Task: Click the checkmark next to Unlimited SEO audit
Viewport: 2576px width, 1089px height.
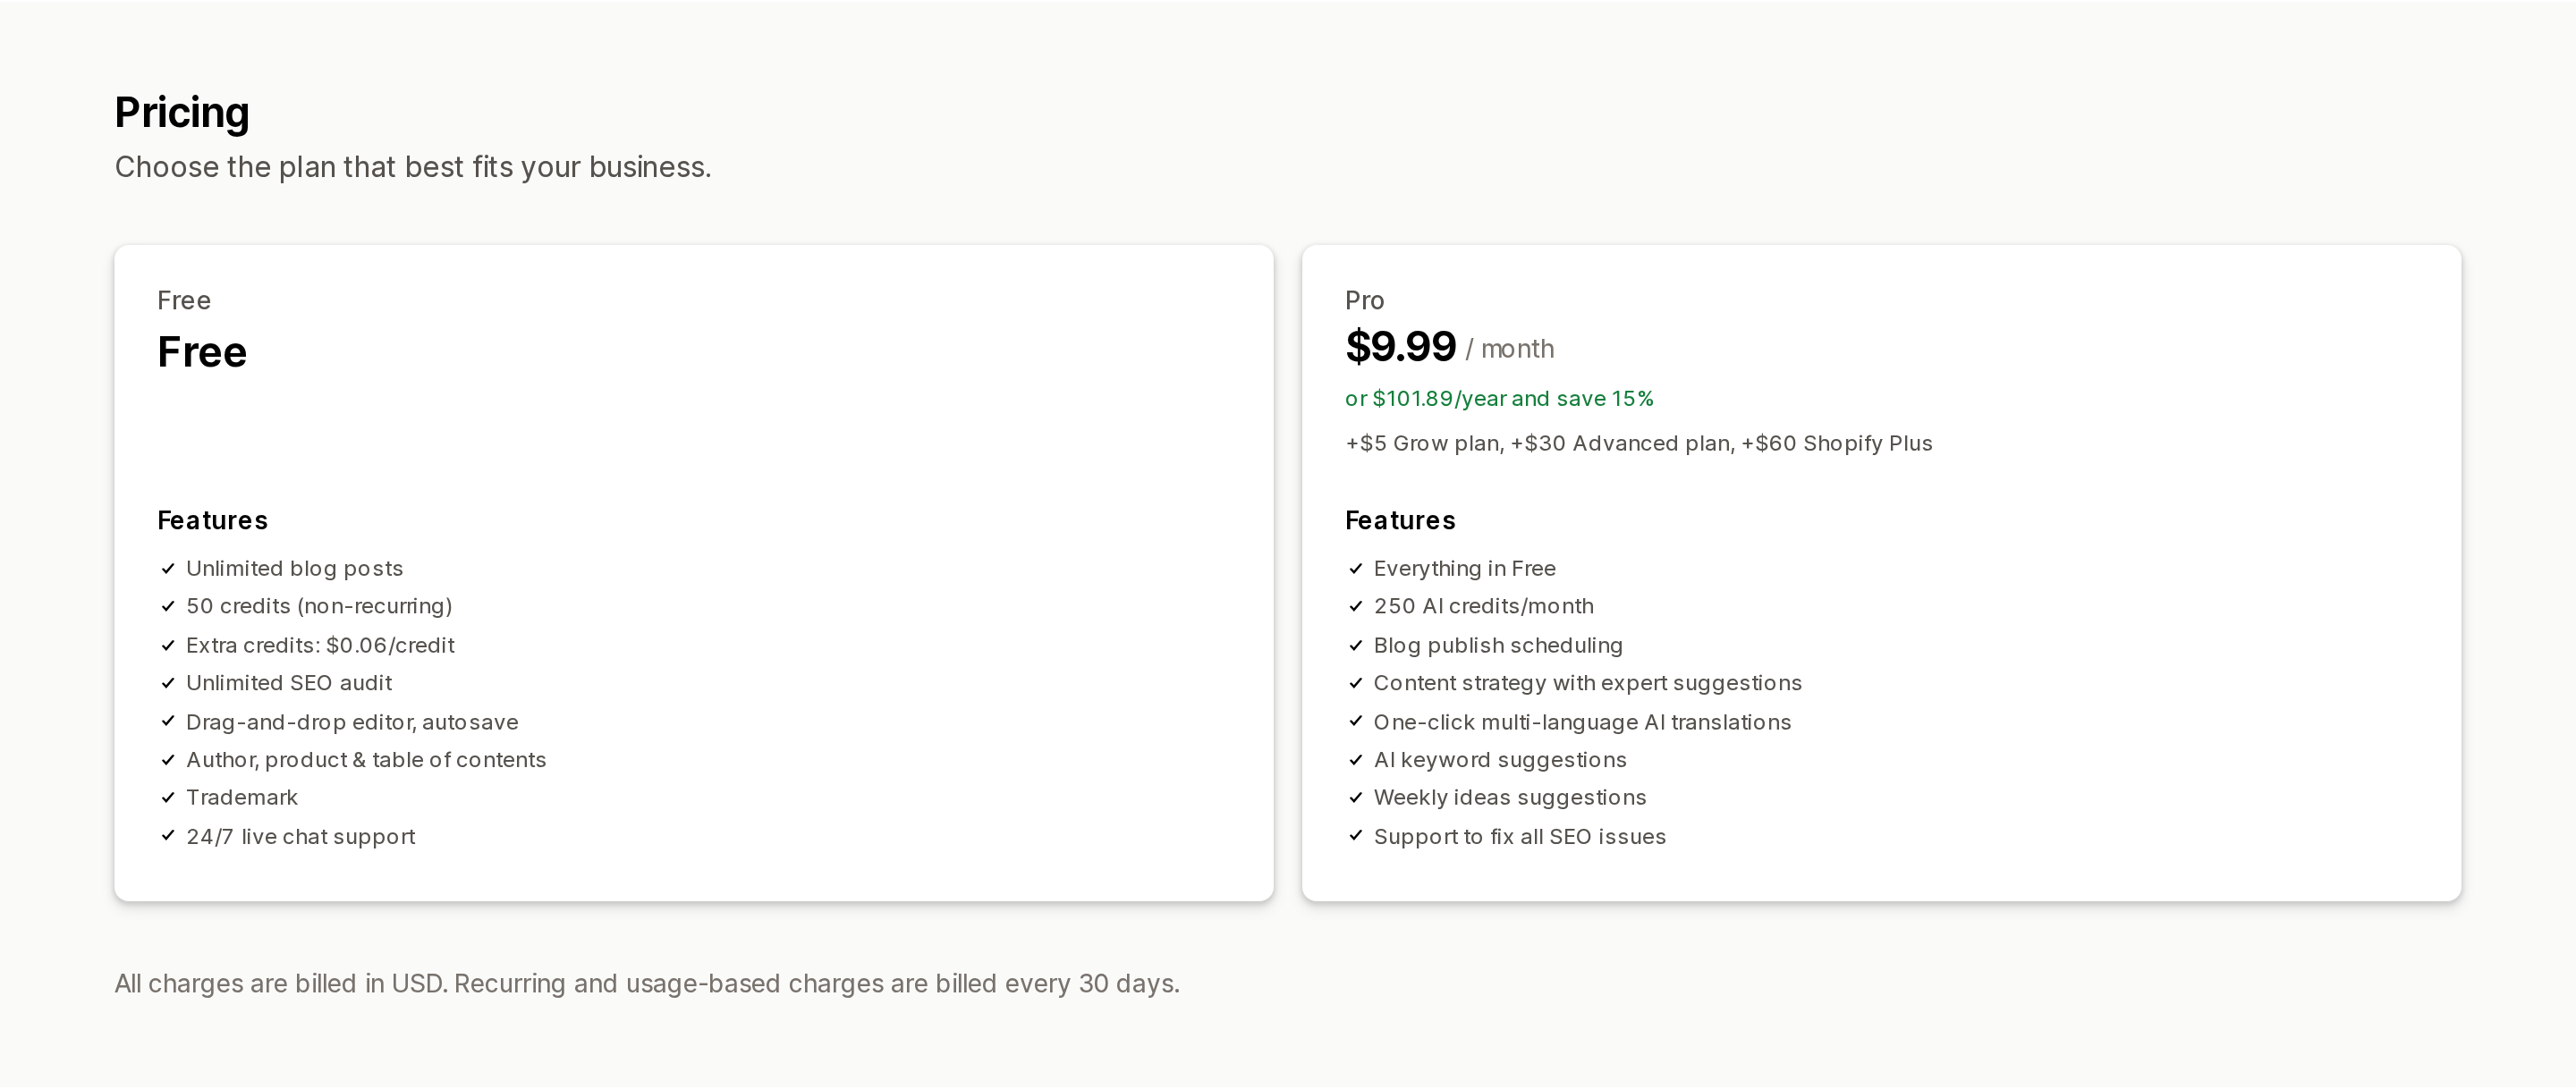Action: point(168,683)
